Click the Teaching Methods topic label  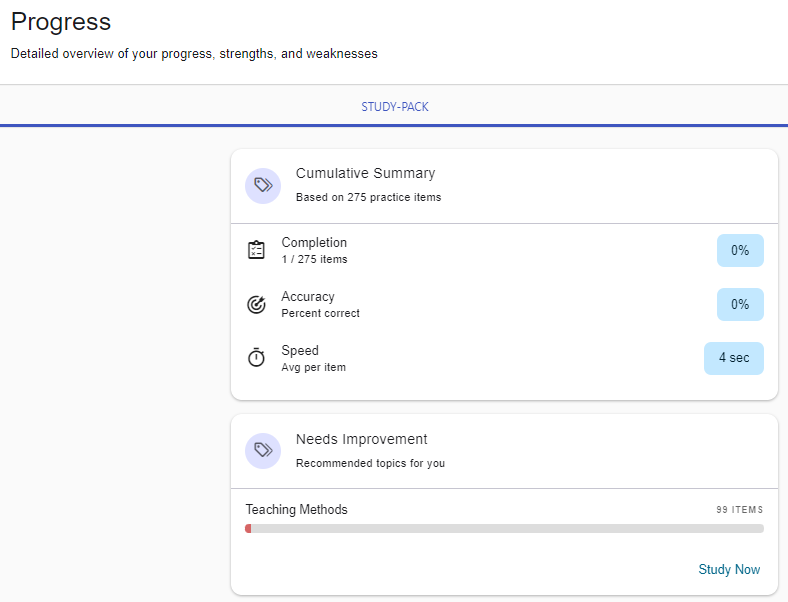coord(296,509)
